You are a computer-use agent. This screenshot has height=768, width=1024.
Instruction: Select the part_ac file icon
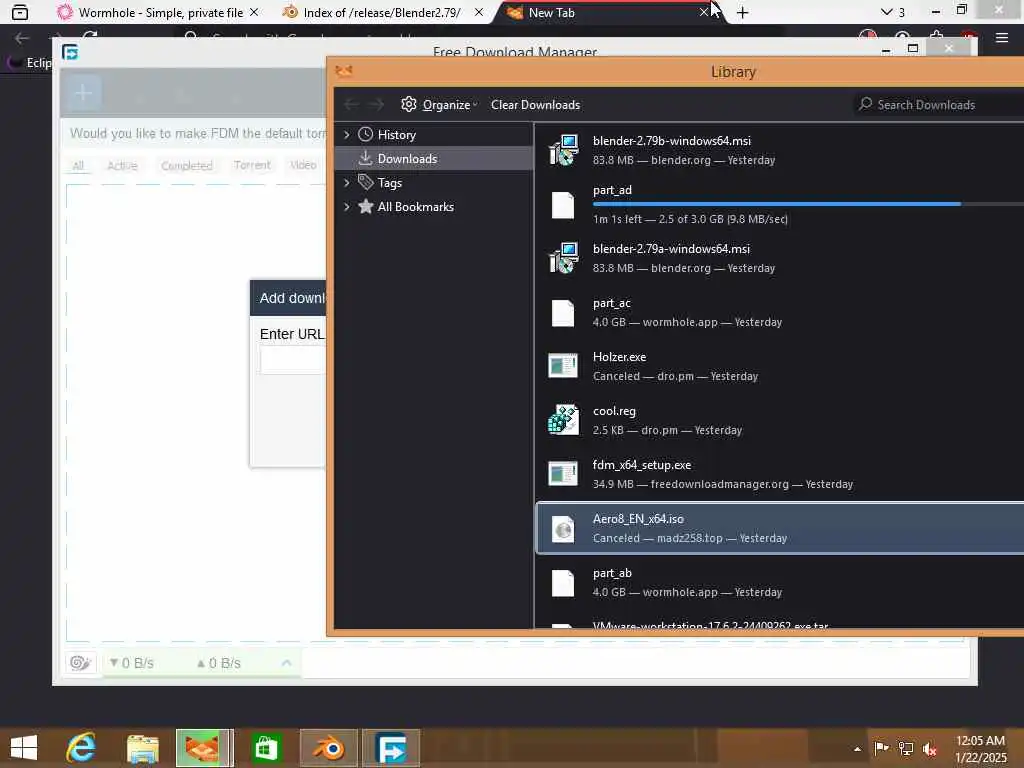click(563, 313)
